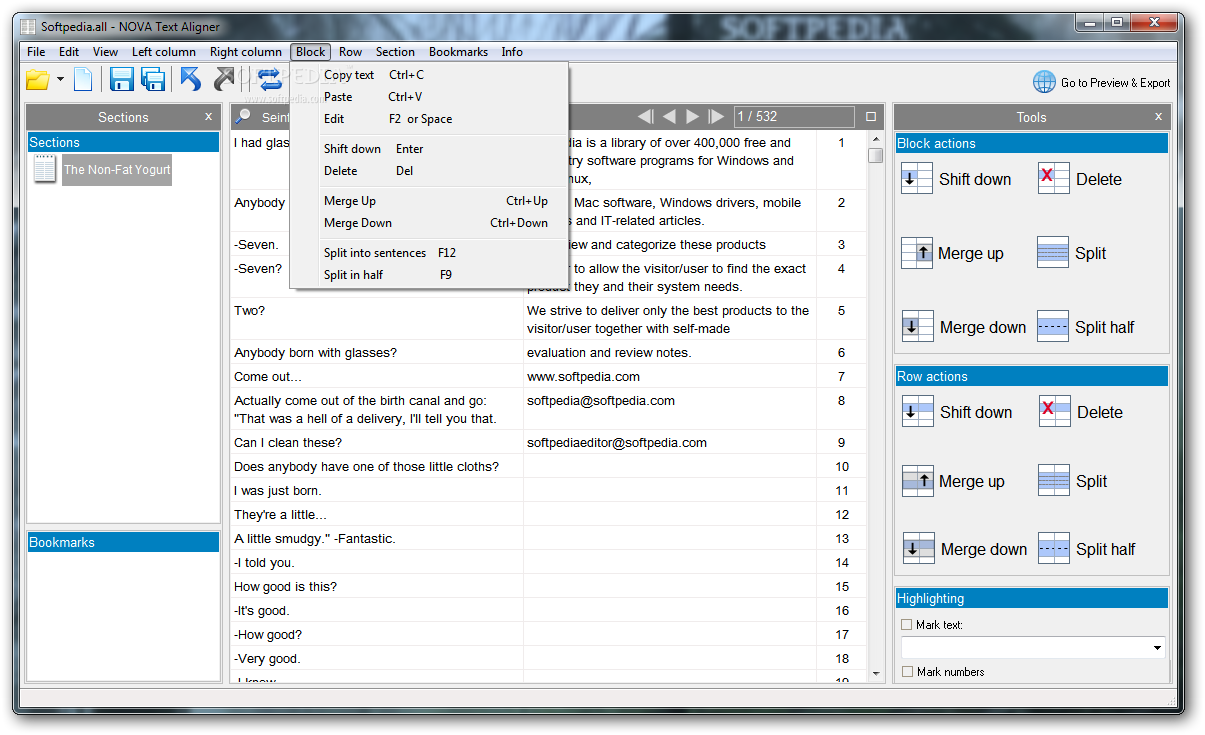The width and height of the screenshot is (1205, 735).
Task: Save using the single floppy disk icon
Action: click(122, 80)
